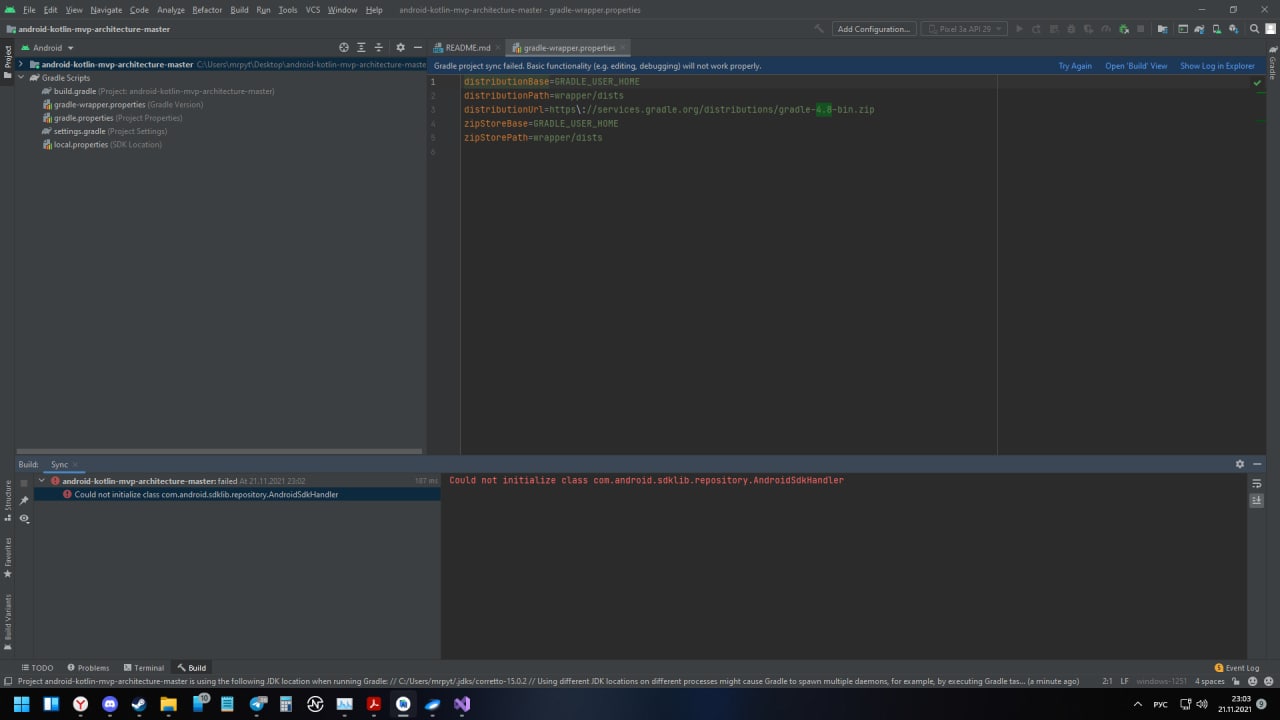
Task: Click the Apply Changes and attach debugger icon
Action: pyautogui.click(x=1123, y=29)
